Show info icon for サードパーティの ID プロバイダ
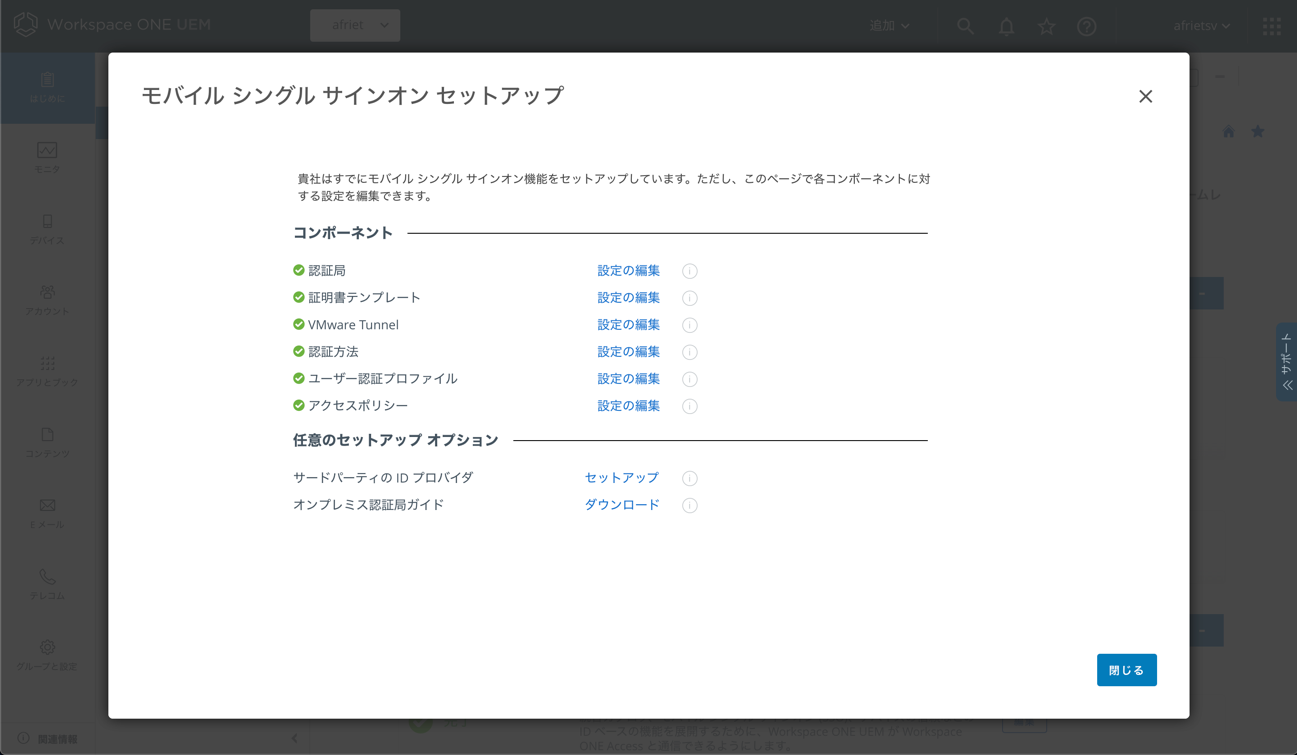The width and height of the screenshot is (1297, 755). coord(690,478)
